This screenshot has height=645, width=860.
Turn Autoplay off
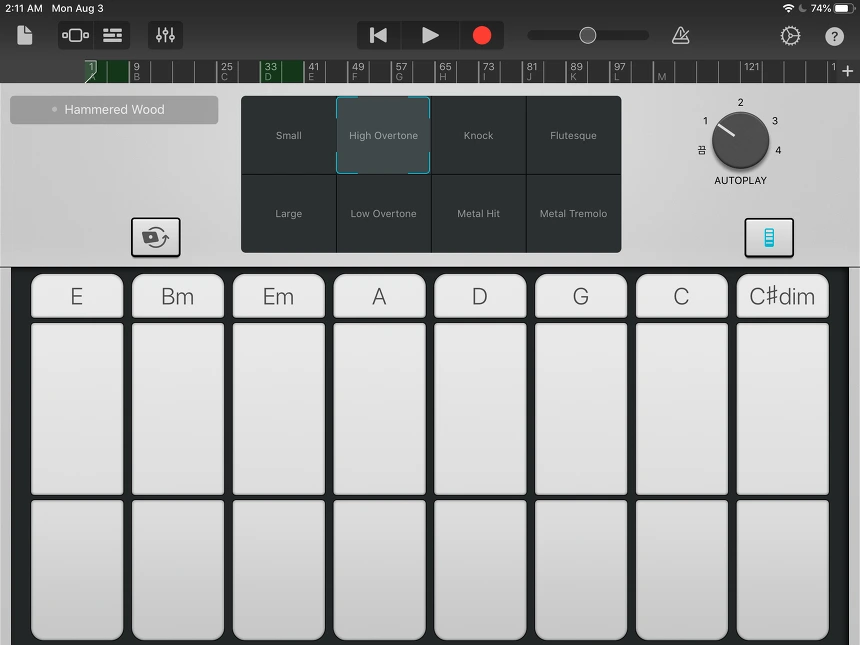pyautogui.click(x=701, y=150)
